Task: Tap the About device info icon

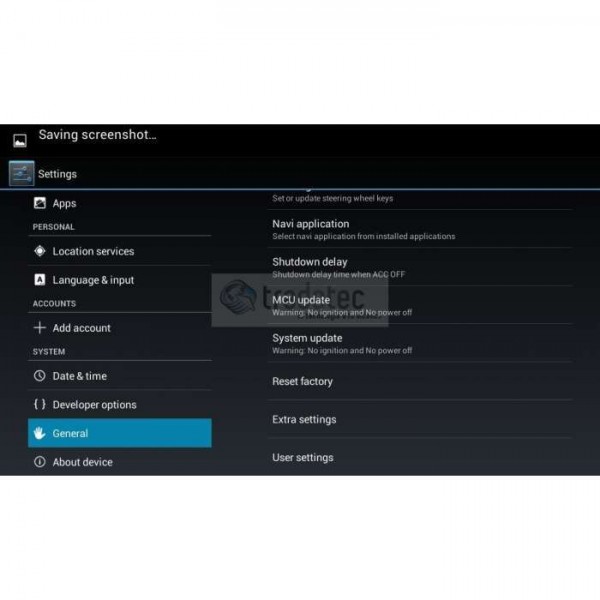Action: 40,462
